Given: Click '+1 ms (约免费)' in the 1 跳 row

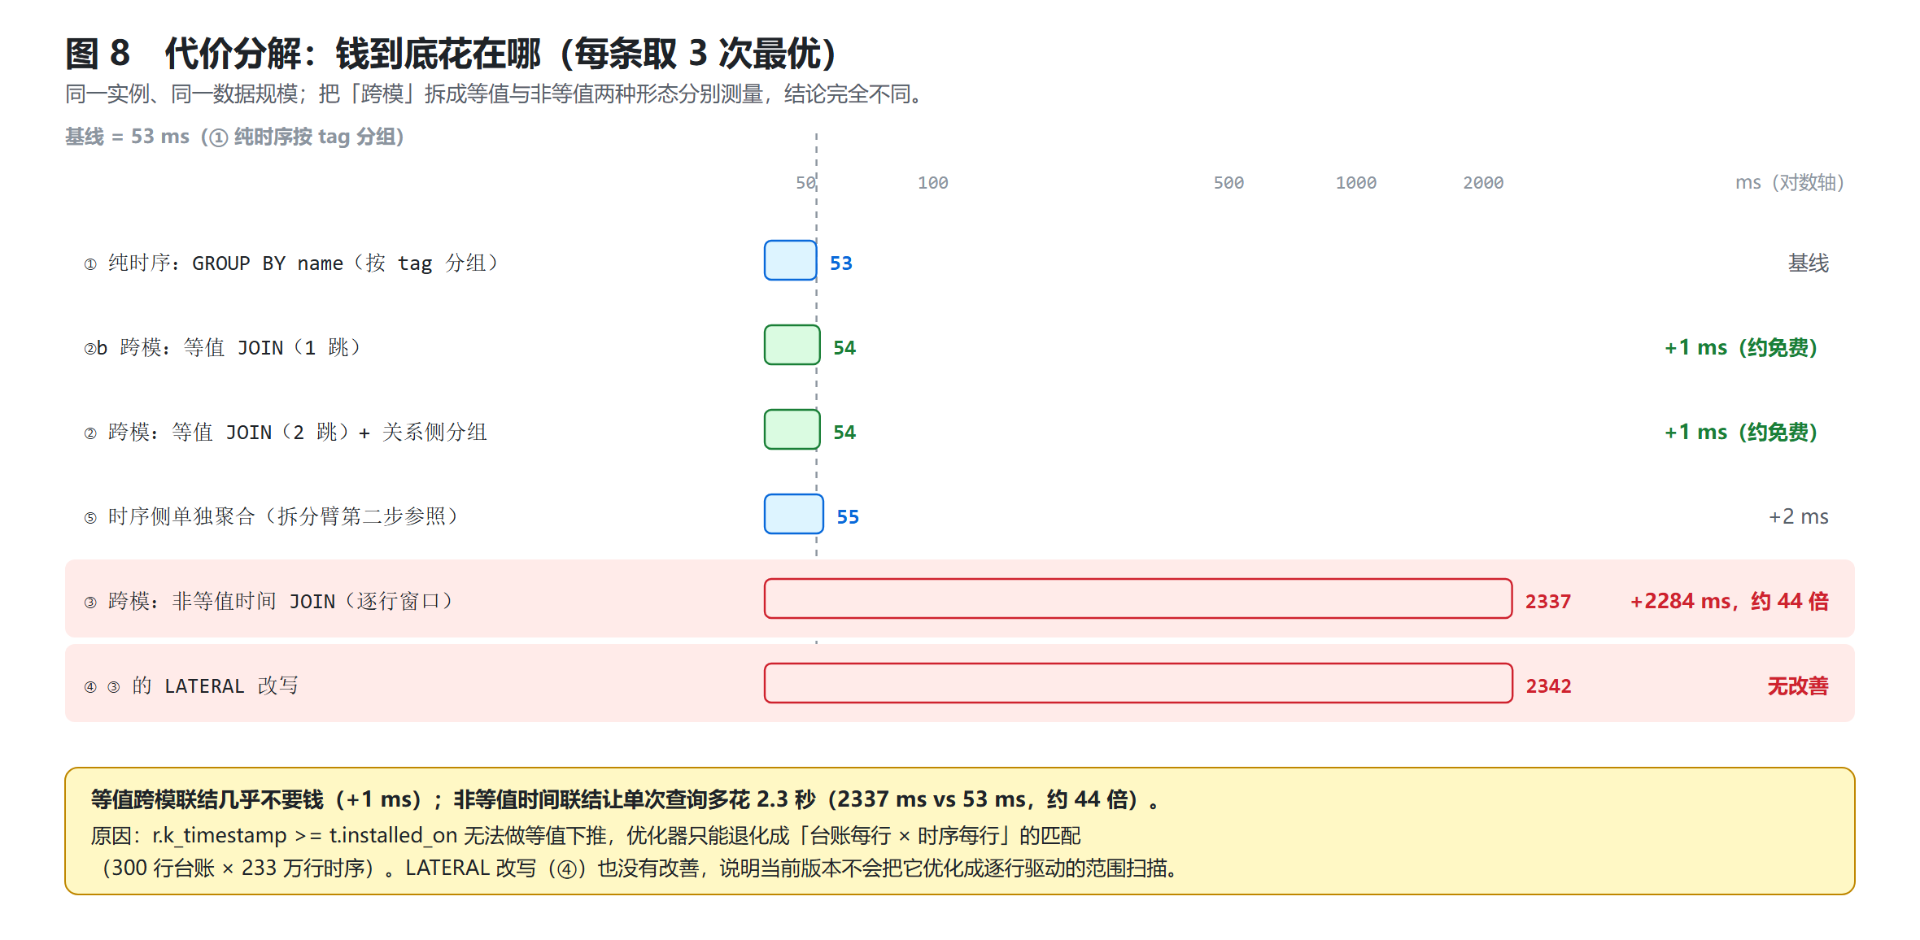Looking at the screenshot, I should (1741, 348).
